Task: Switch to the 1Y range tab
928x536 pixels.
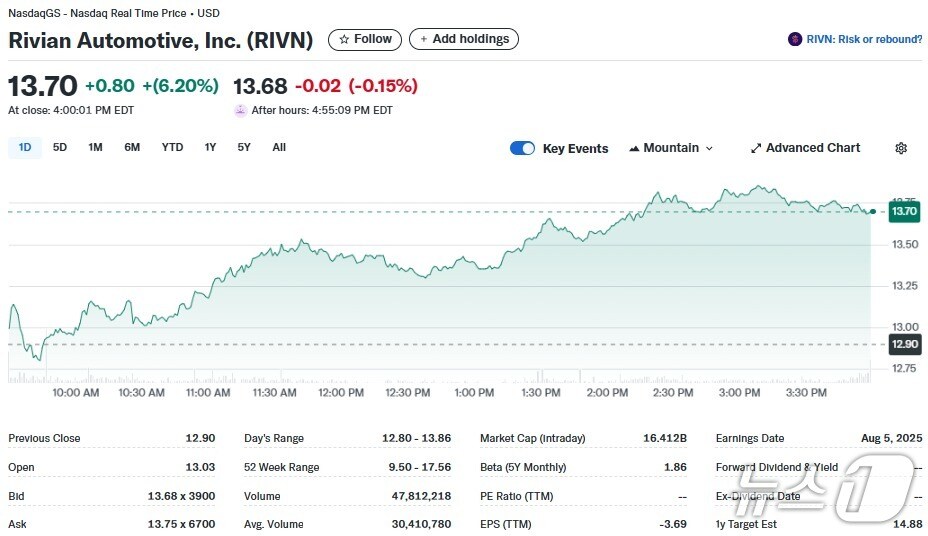Action: coord(210,147)
